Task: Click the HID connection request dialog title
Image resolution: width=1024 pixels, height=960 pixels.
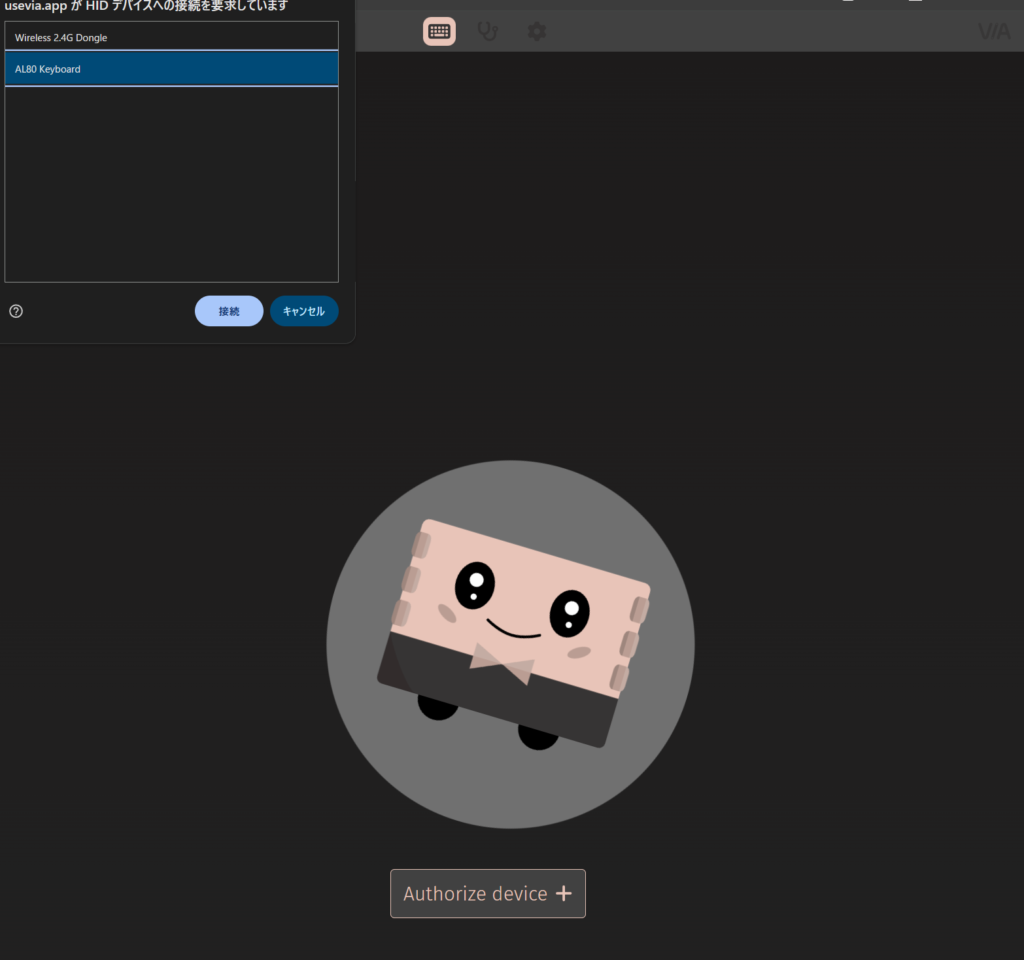Action: point(145,6)
